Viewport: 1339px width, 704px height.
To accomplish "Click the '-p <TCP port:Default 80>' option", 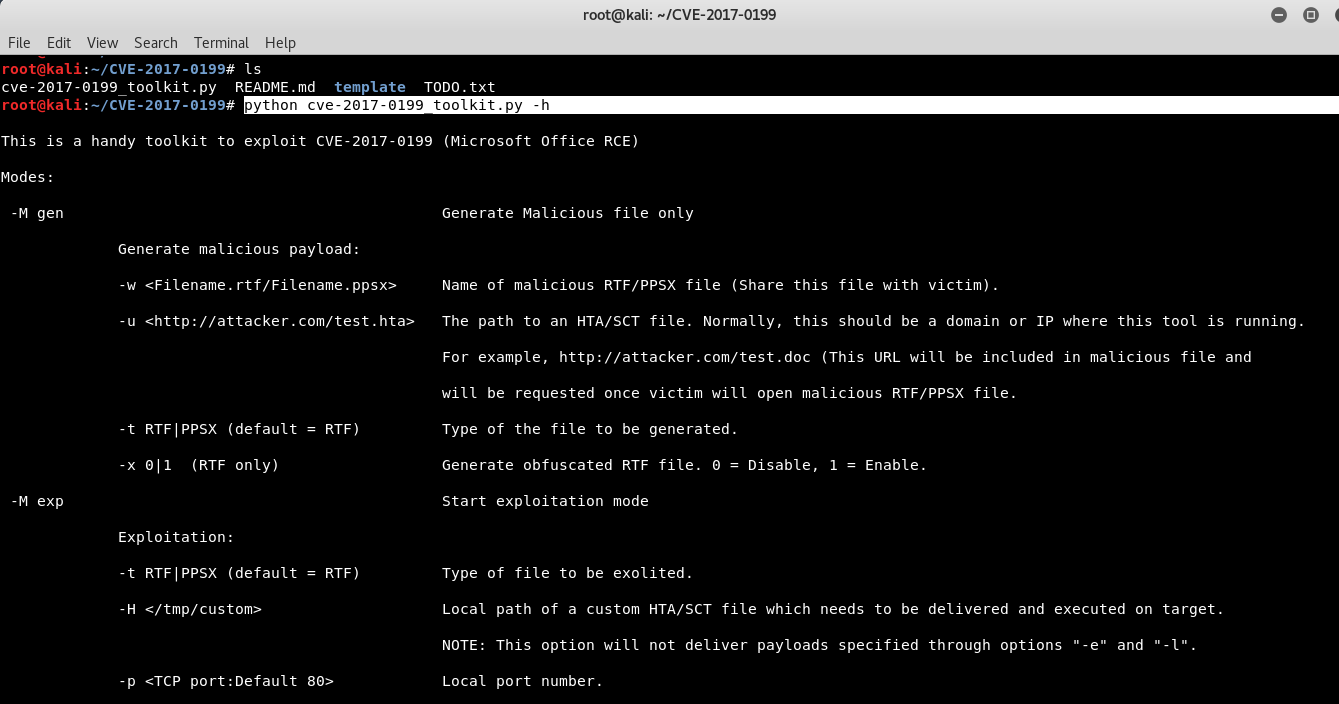I will pos(226,681).
